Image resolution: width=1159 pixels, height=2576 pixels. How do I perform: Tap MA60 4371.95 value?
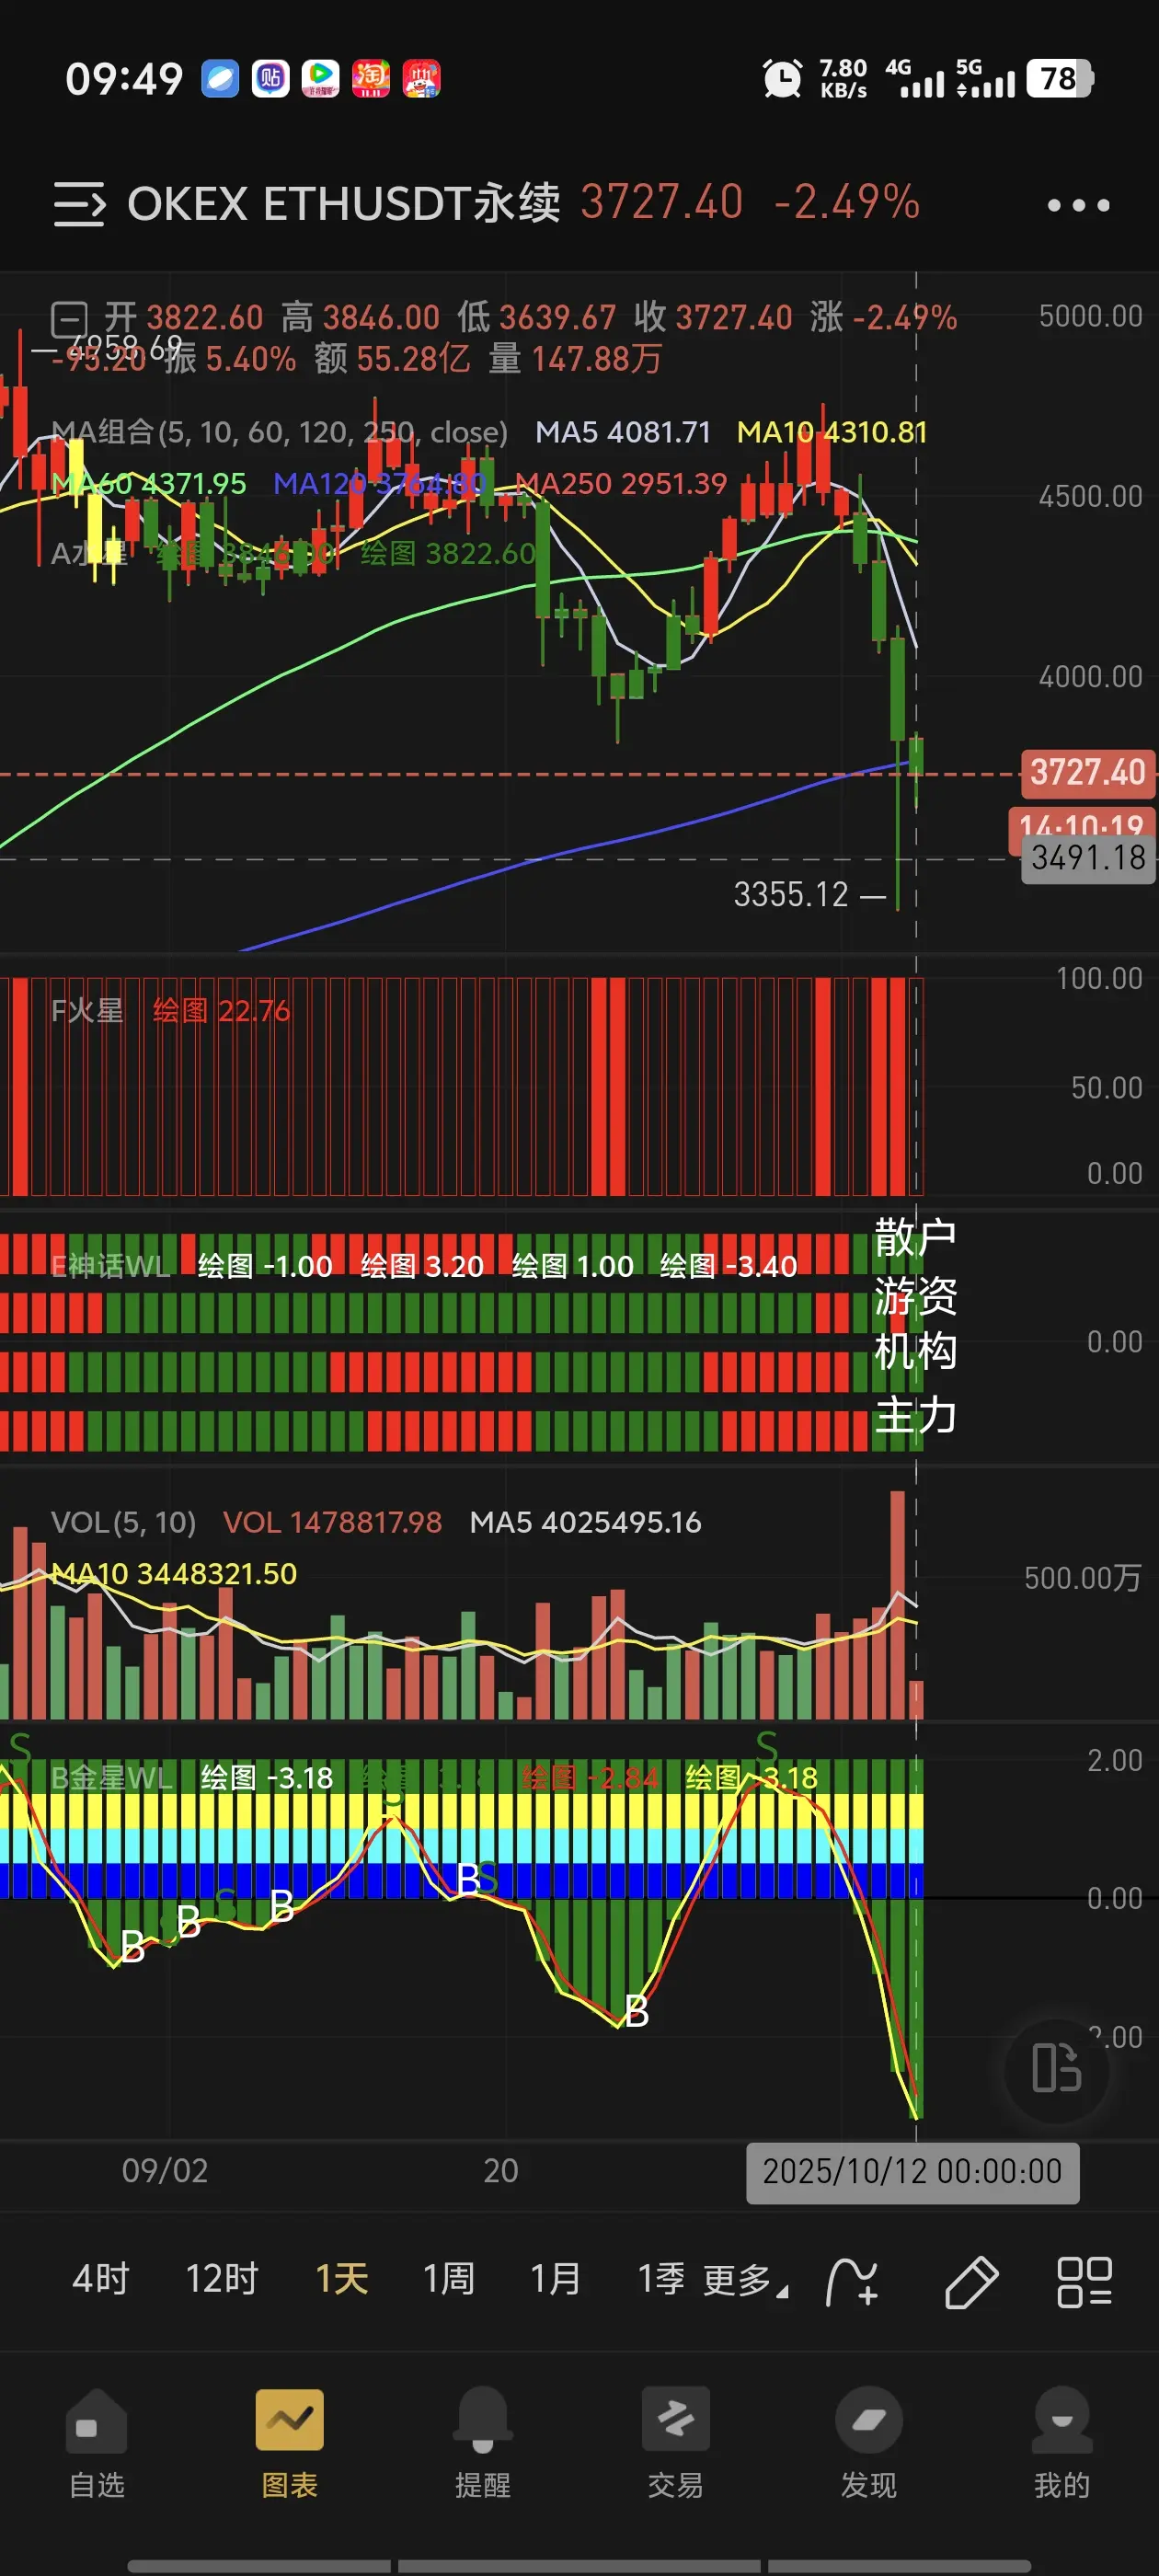[x=148, y=484]
